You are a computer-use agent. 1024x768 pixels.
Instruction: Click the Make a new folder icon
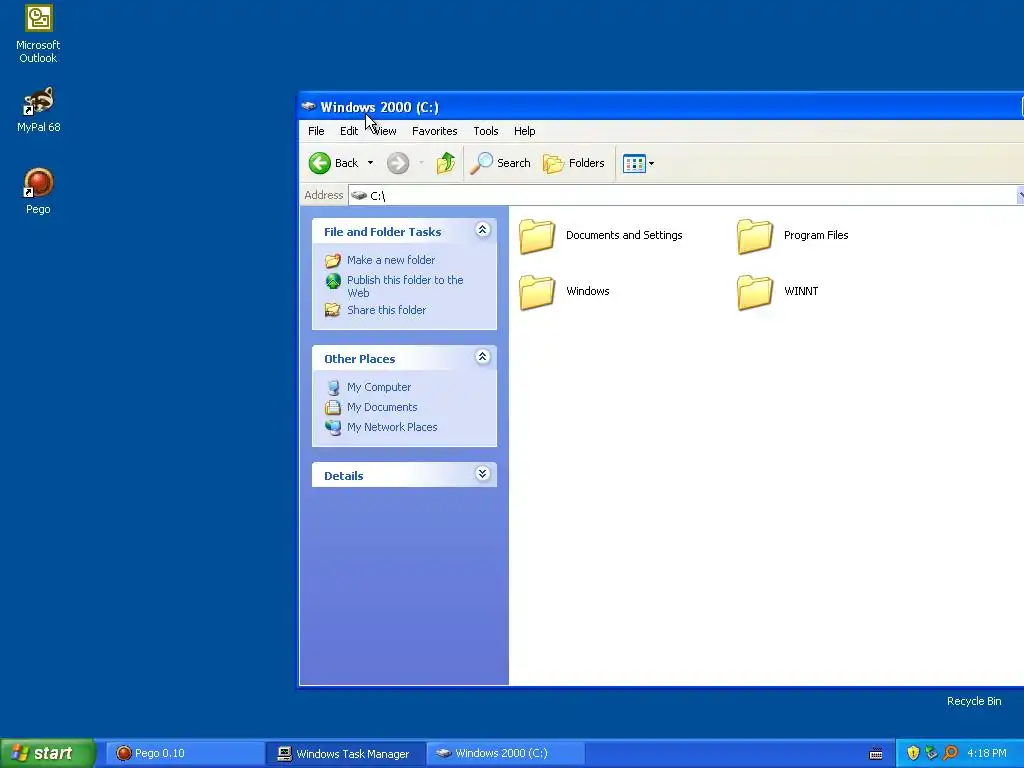[x=333, y=261]
